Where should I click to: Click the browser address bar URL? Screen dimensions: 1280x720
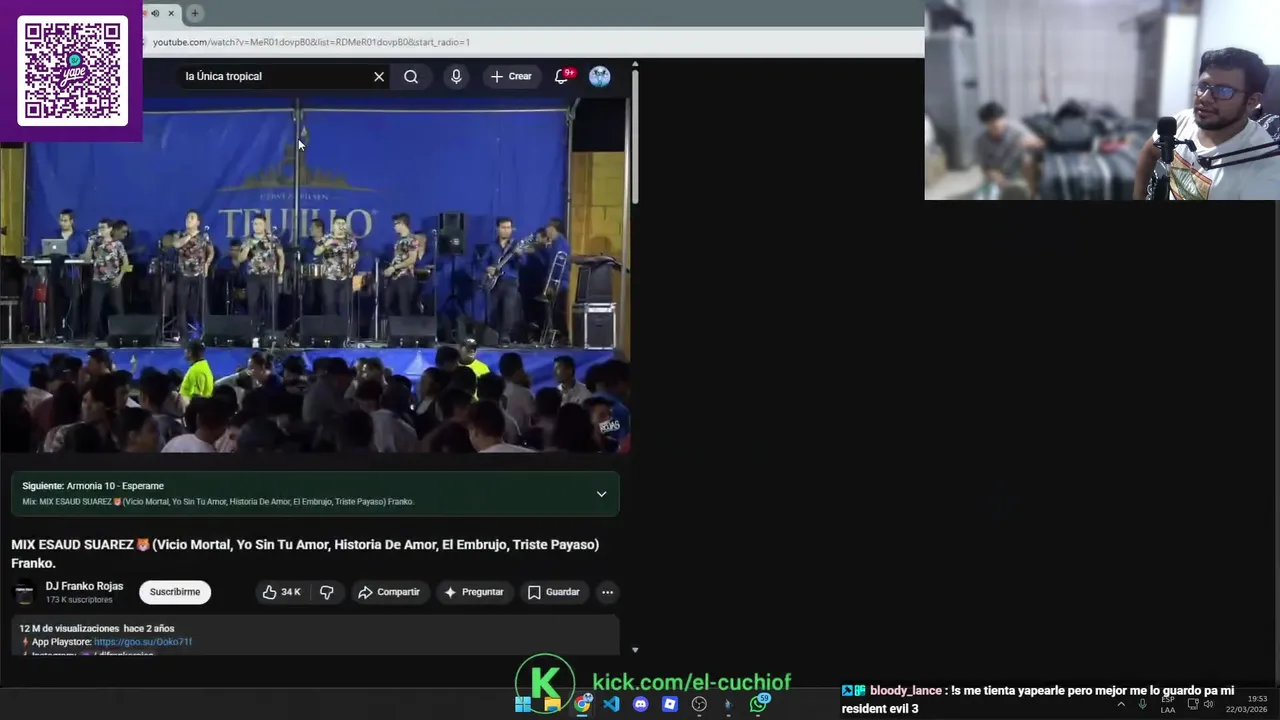point(311,42)
